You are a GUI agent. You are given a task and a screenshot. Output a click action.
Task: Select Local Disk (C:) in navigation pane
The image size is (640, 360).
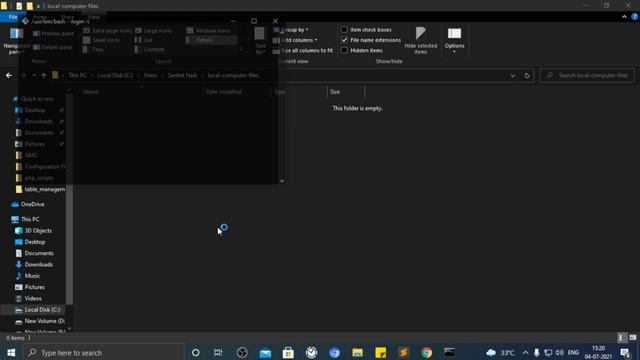[37, 310]
